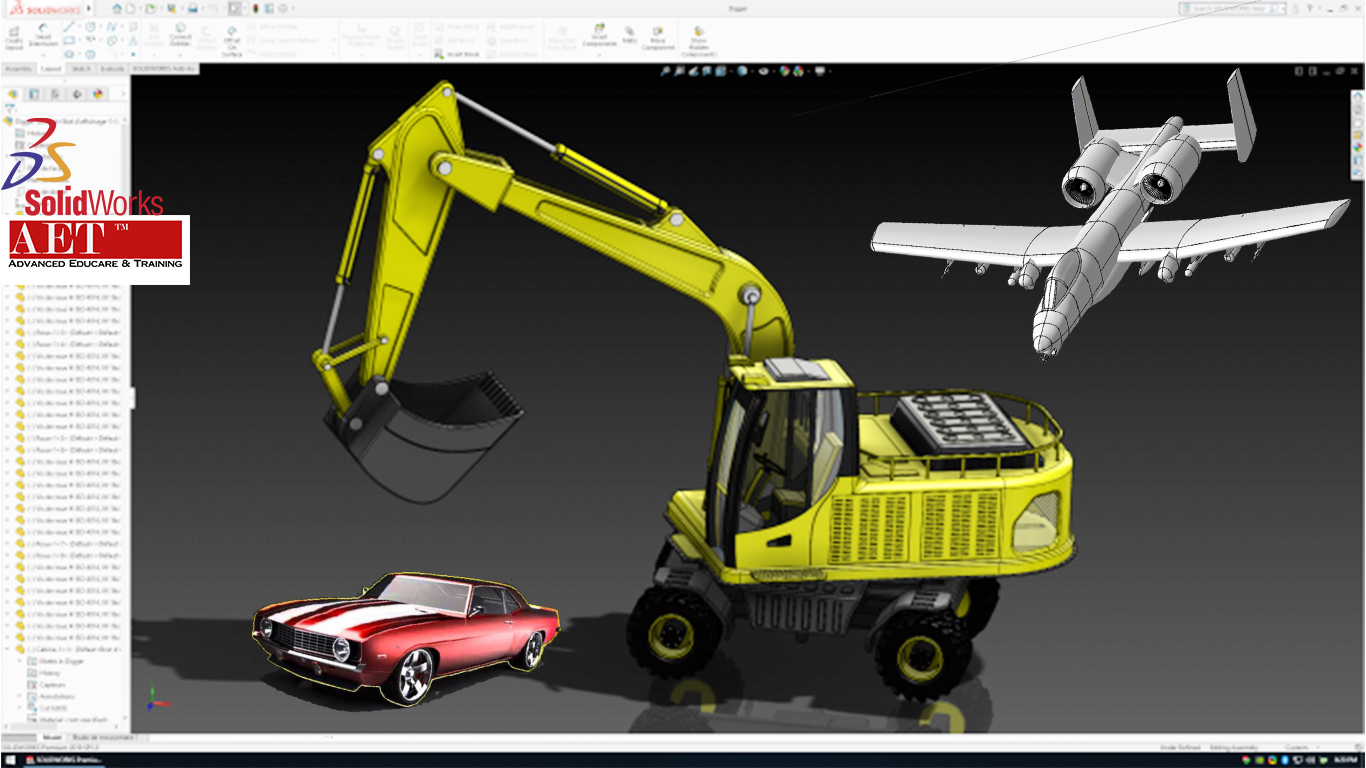
Task: Select the Offset On Surface tool
Action: point(232,40)
